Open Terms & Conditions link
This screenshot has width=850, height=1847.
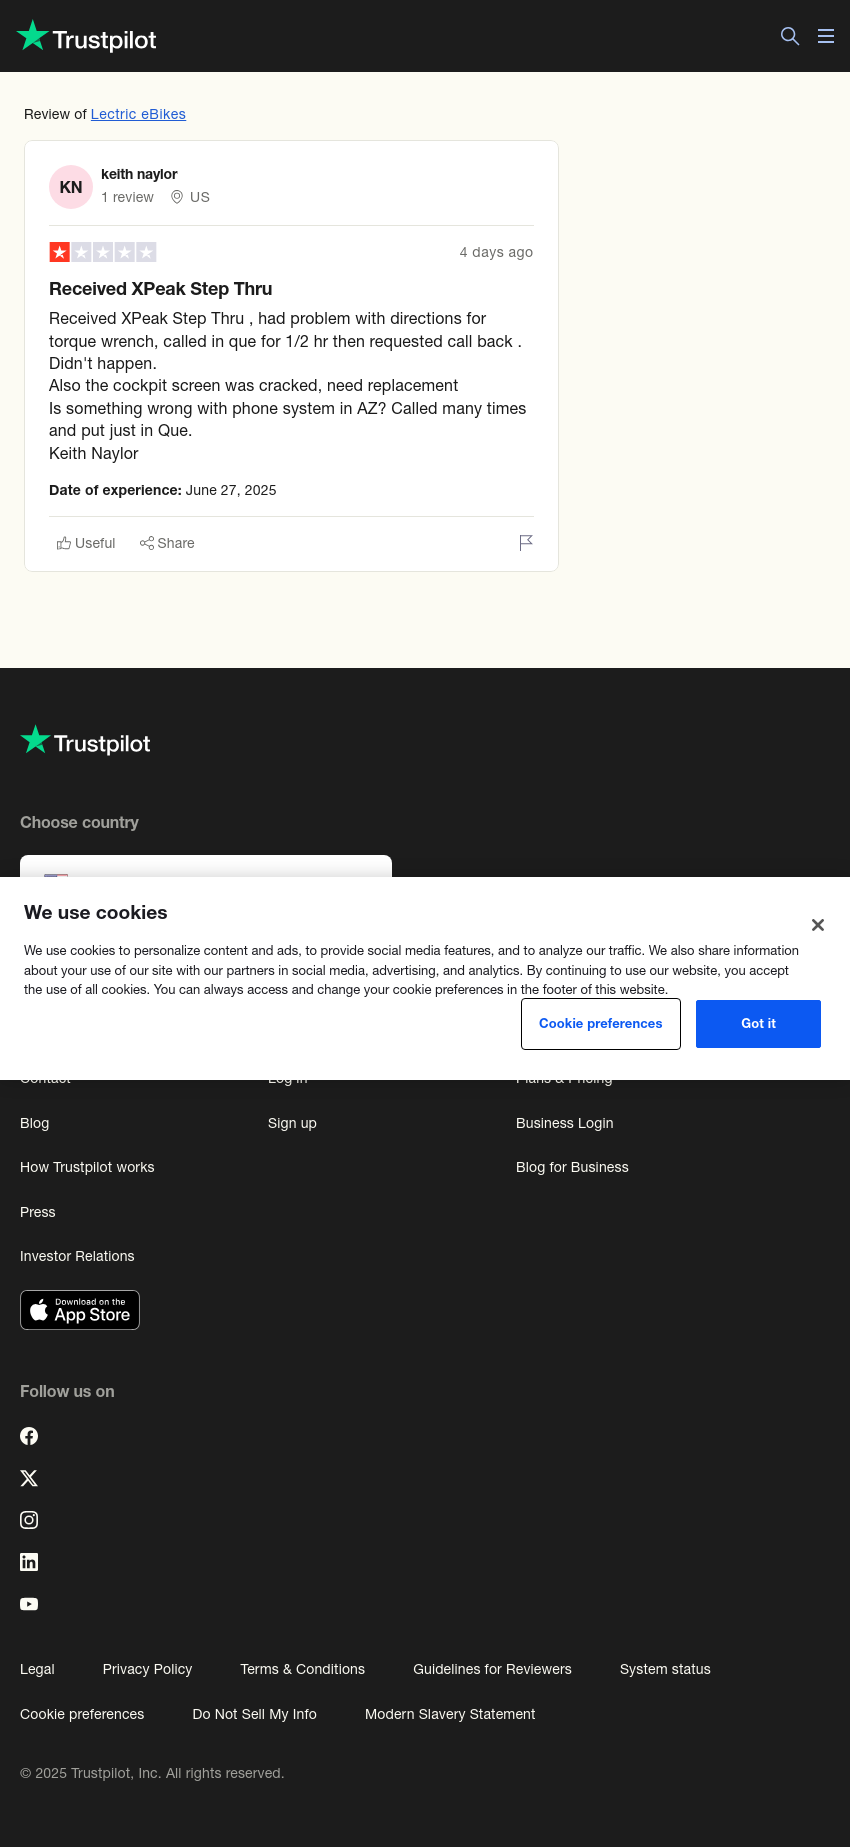point(302,1669)
